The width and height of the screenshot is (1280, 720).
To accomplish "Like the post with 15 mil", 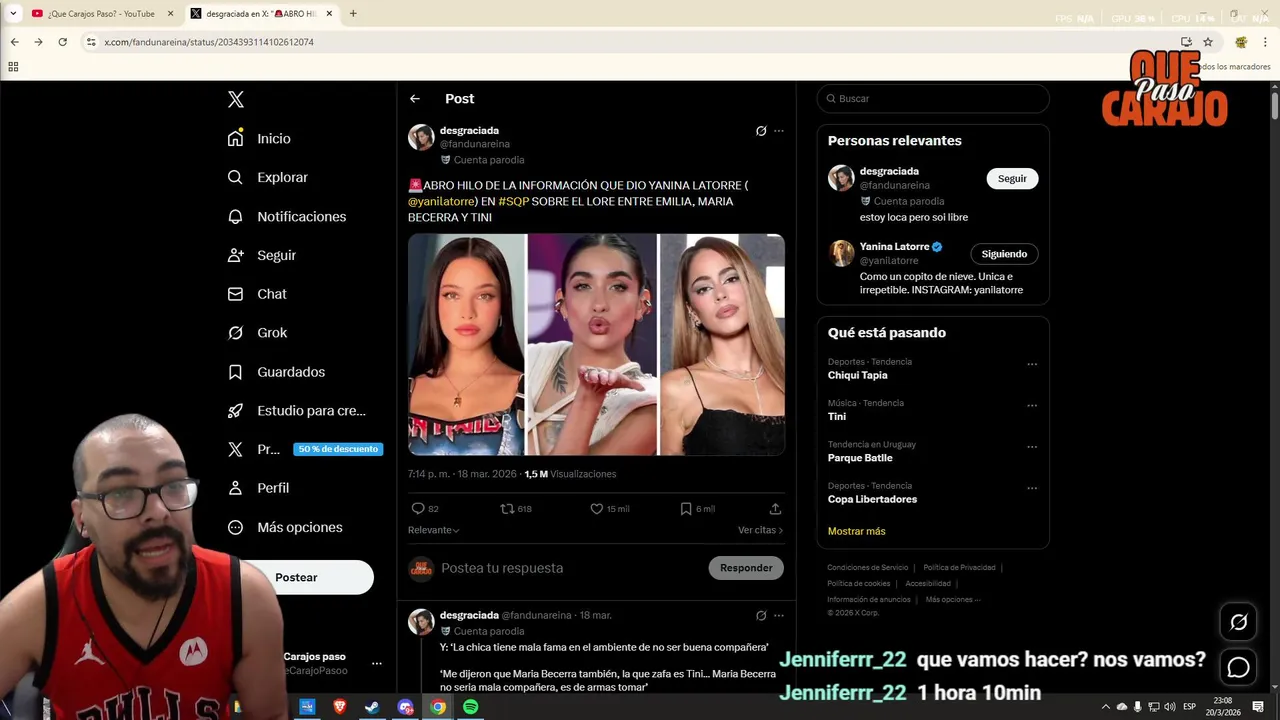I will pyautogui.click(x=596, y=509).
